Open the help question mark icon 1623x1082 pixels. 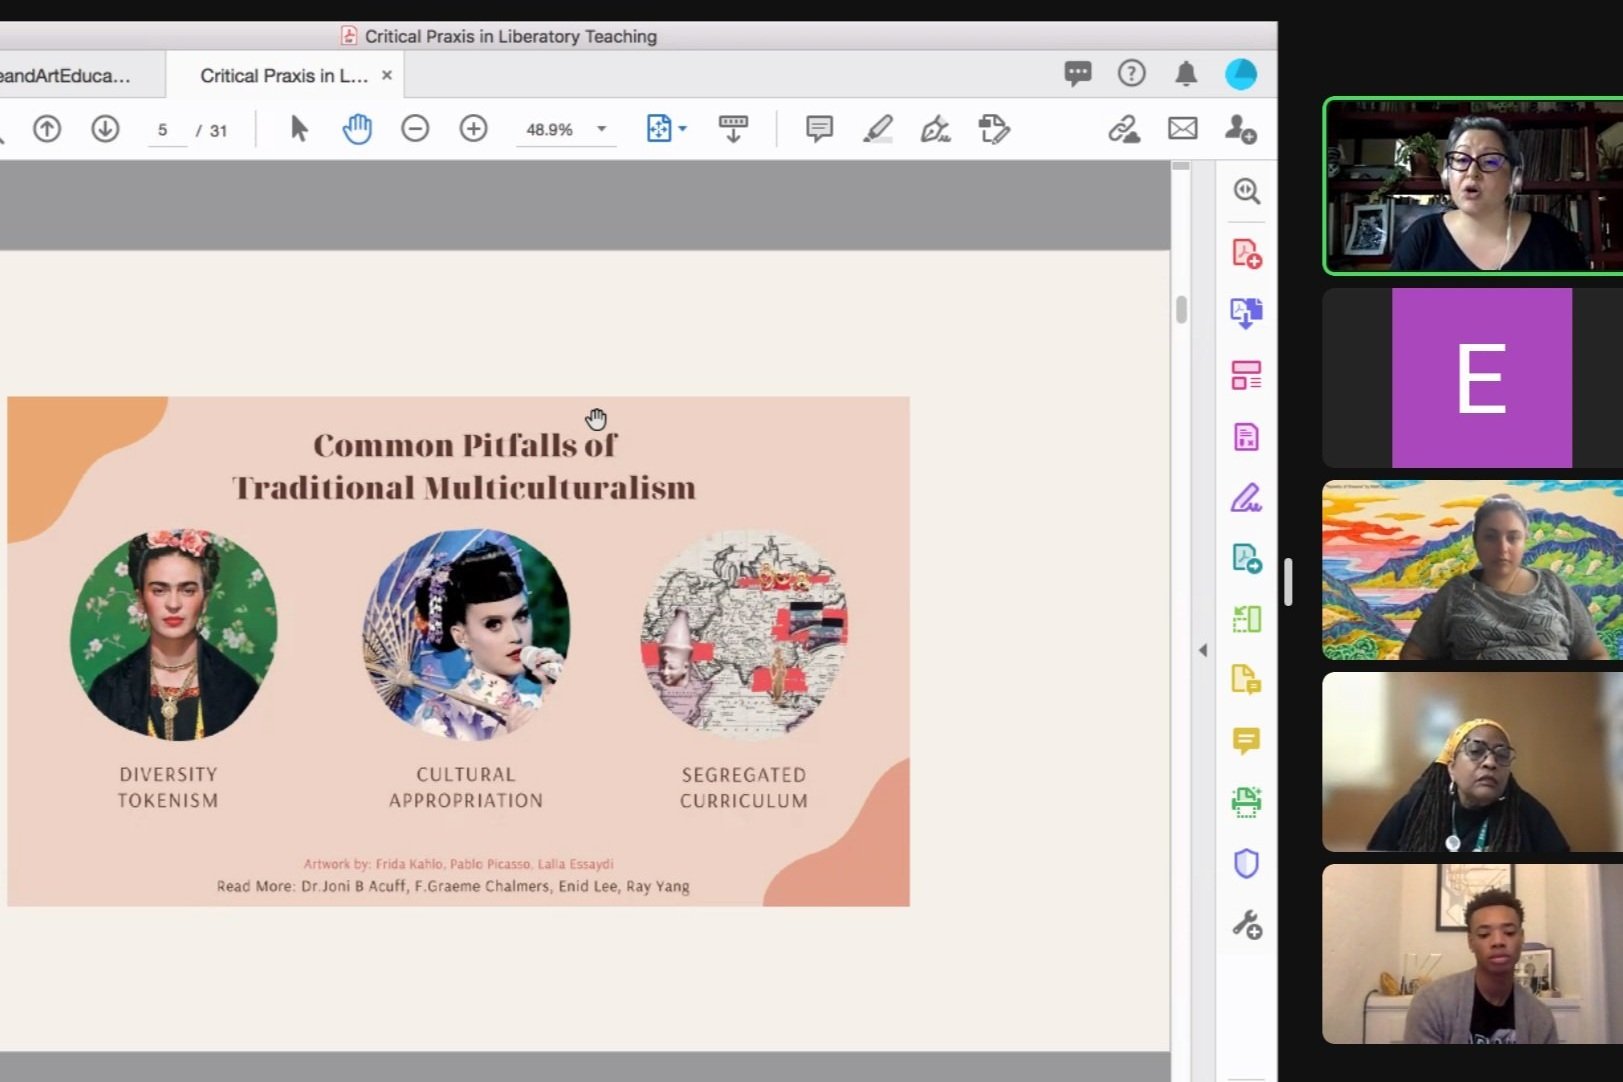(1131, 73)
